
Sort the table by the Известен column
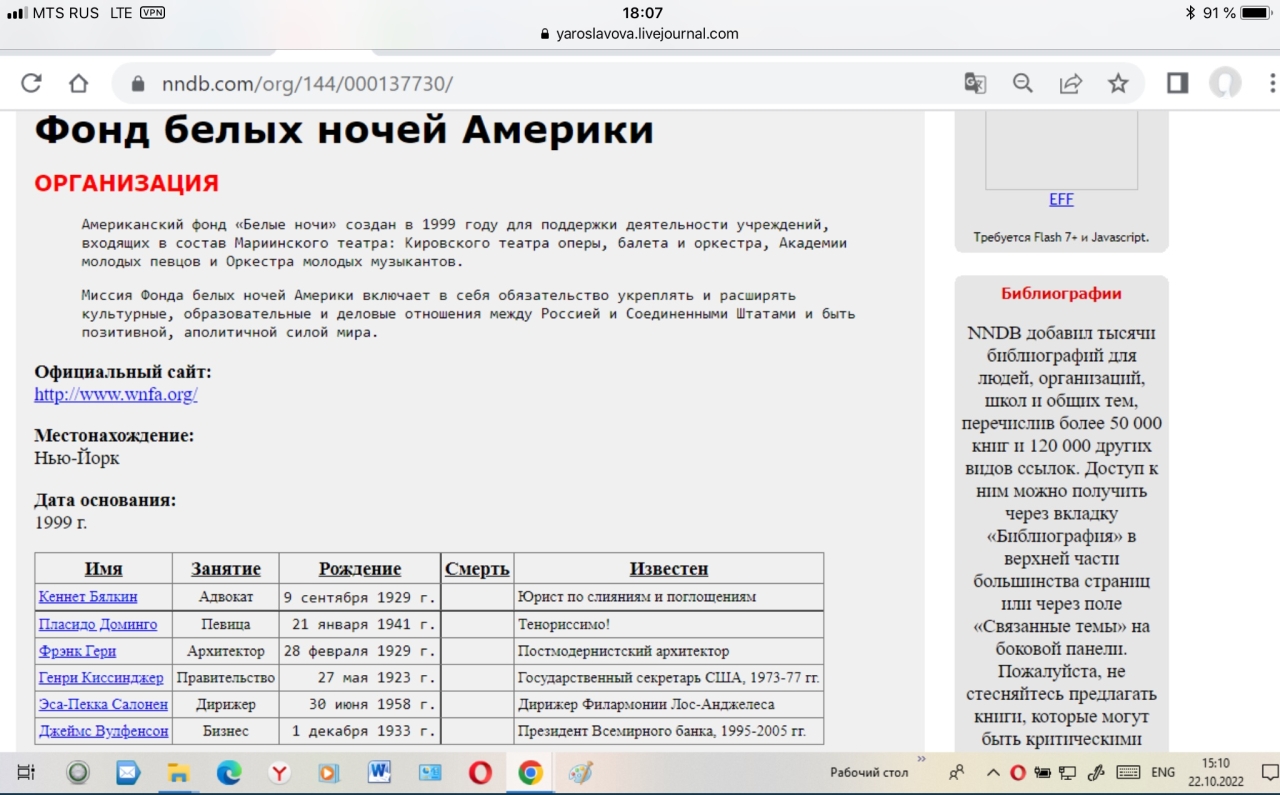[x=669, y=568]
